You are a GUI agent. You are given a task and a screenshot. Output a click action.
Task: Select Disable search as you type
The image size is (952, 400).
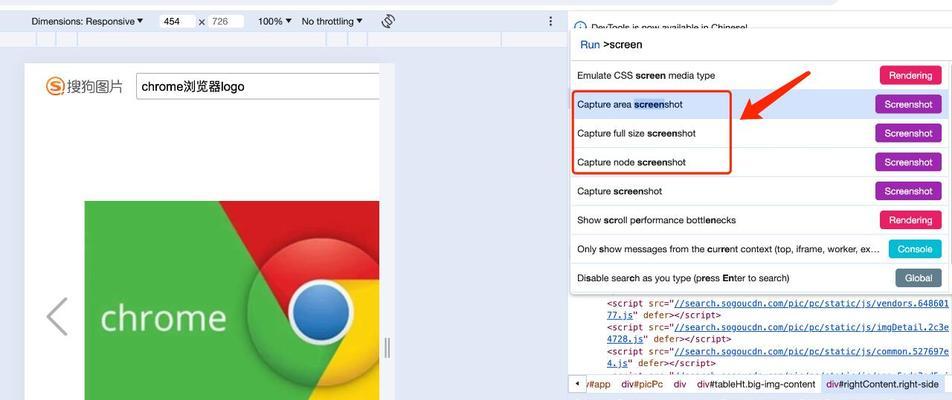761,278
